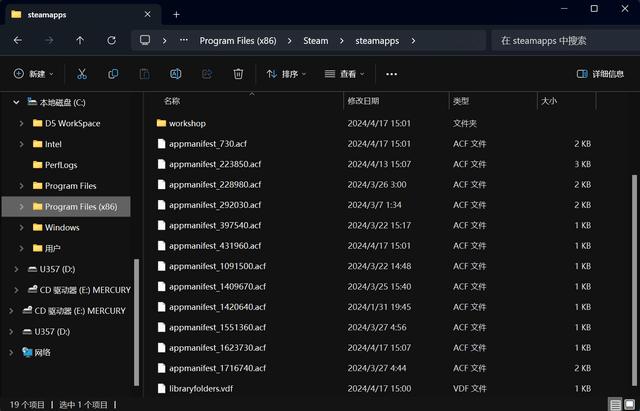Switch to details list view icon

coord(615,404)
